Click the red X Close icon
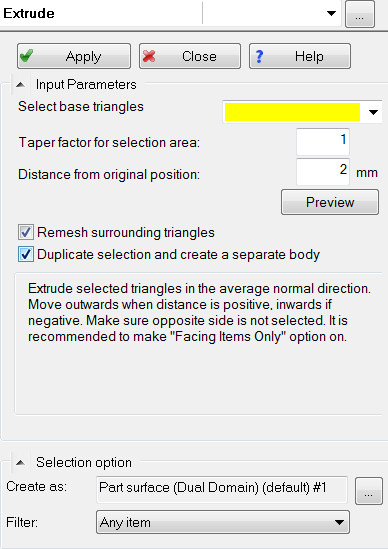 coord(149,56)
